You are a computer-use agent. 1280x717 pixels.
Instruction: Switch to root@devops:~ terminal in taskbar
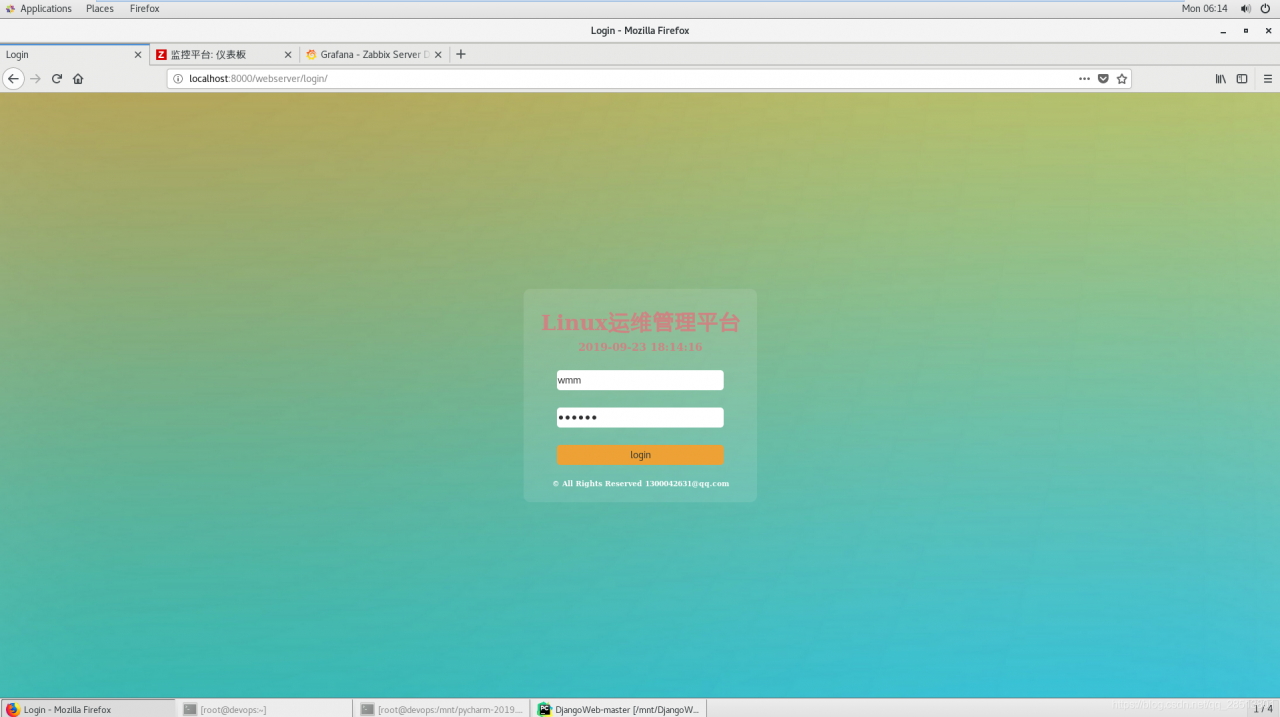265,709
